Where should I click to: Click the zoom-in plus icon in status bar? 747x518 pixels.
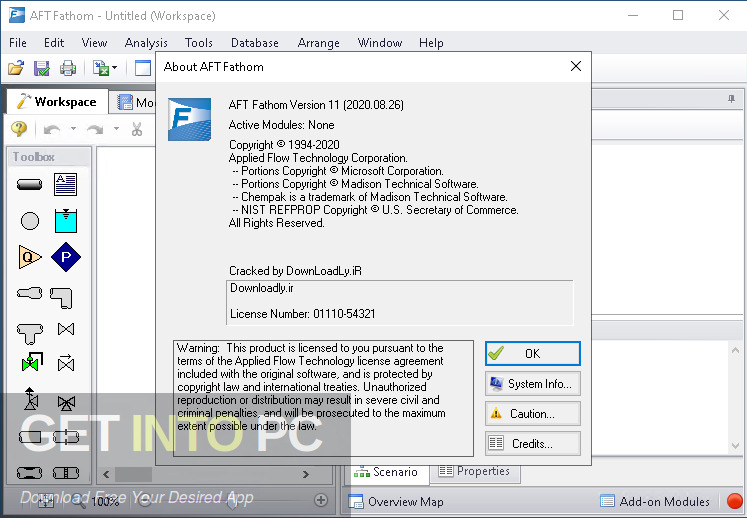click(321, 500)
